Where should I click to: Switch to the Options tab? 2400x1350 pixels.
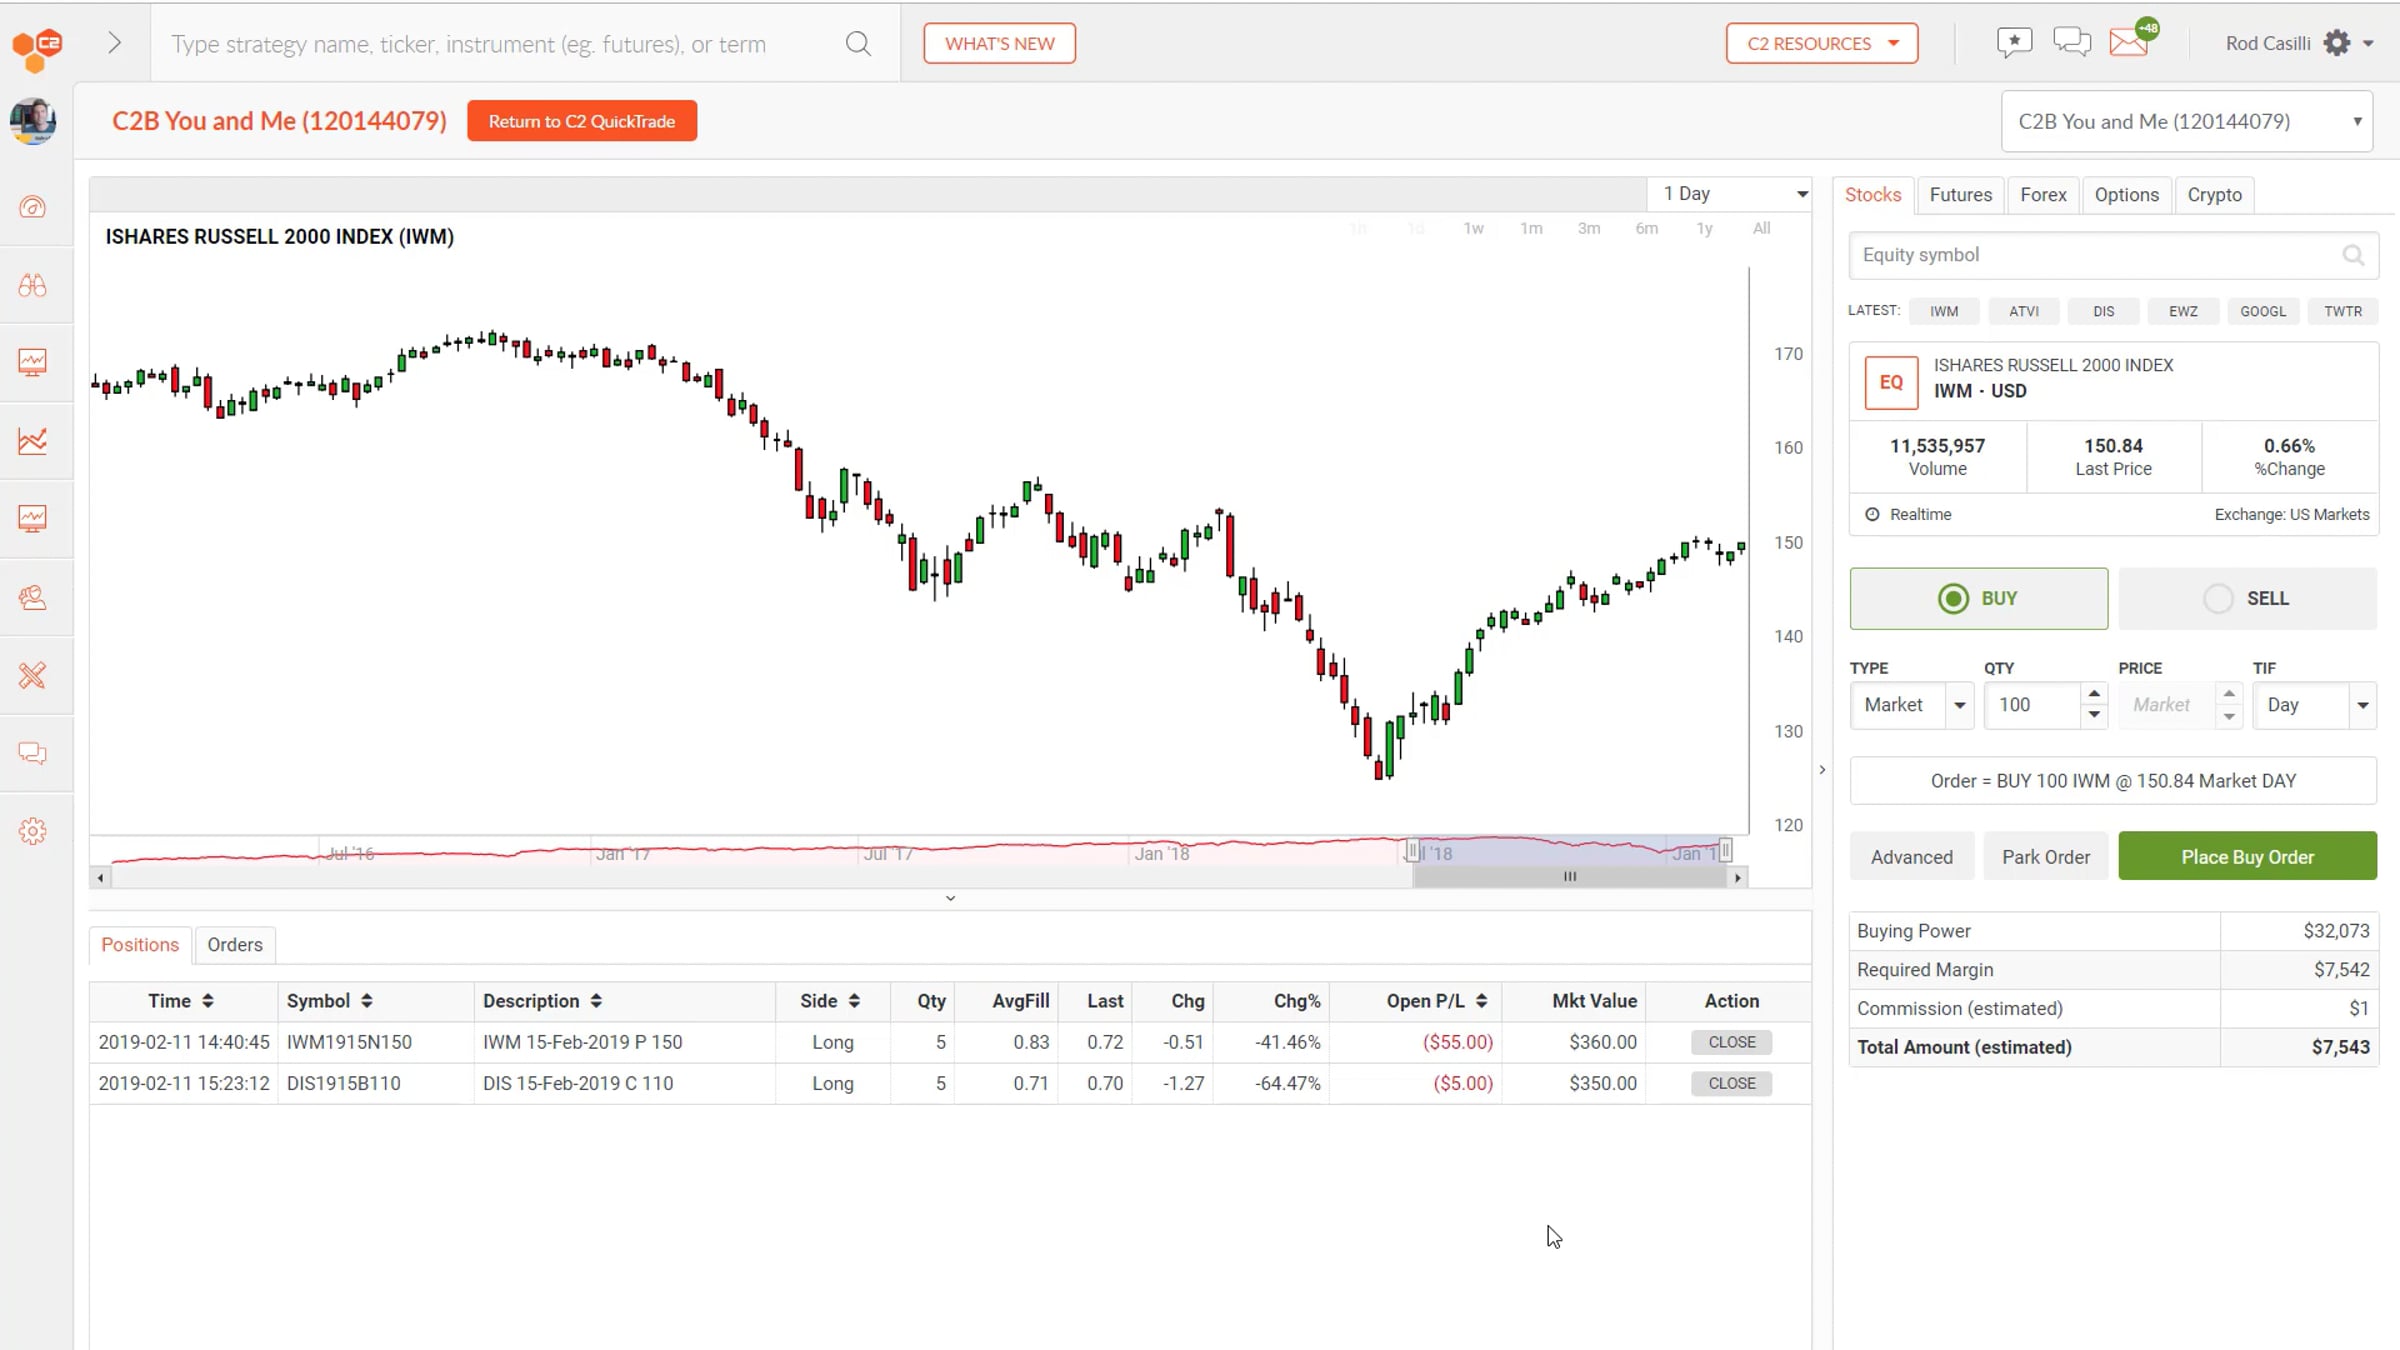pyautogui.click(x=2127, y=195)
